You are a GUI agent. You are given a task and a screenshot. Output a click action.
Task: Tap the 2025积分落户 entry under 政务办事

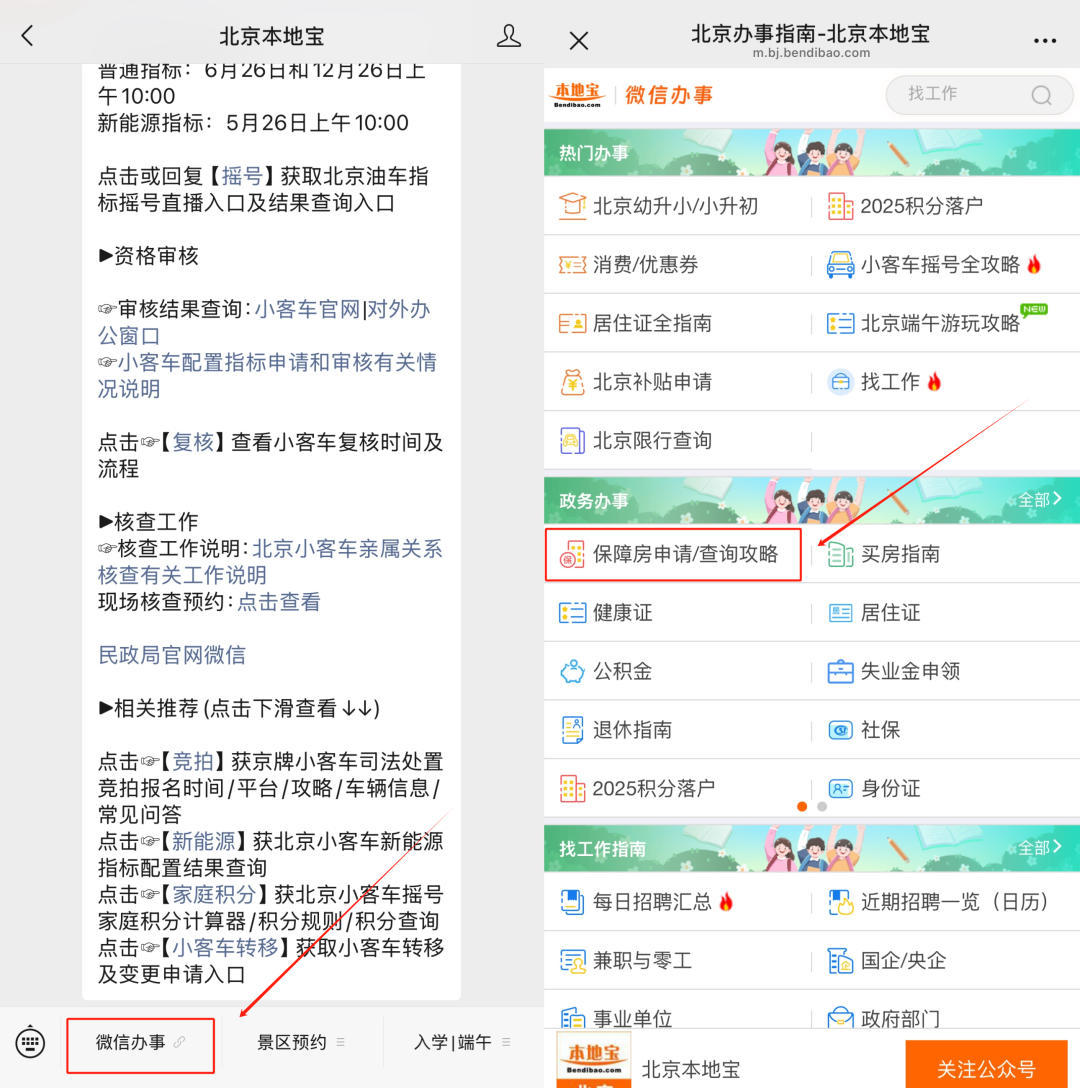point(677,788)
